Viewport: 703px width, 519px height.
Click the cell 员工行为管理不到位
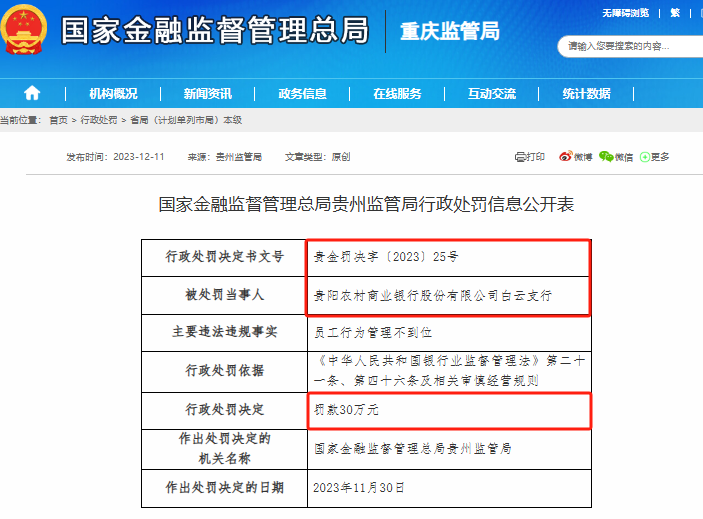[x=449, y=333]
